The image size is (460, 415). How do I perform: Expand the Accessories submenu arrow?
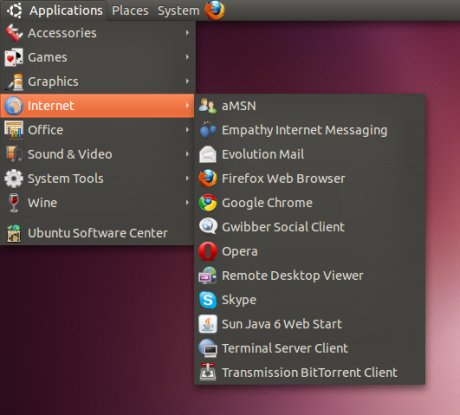pos(187,33)
